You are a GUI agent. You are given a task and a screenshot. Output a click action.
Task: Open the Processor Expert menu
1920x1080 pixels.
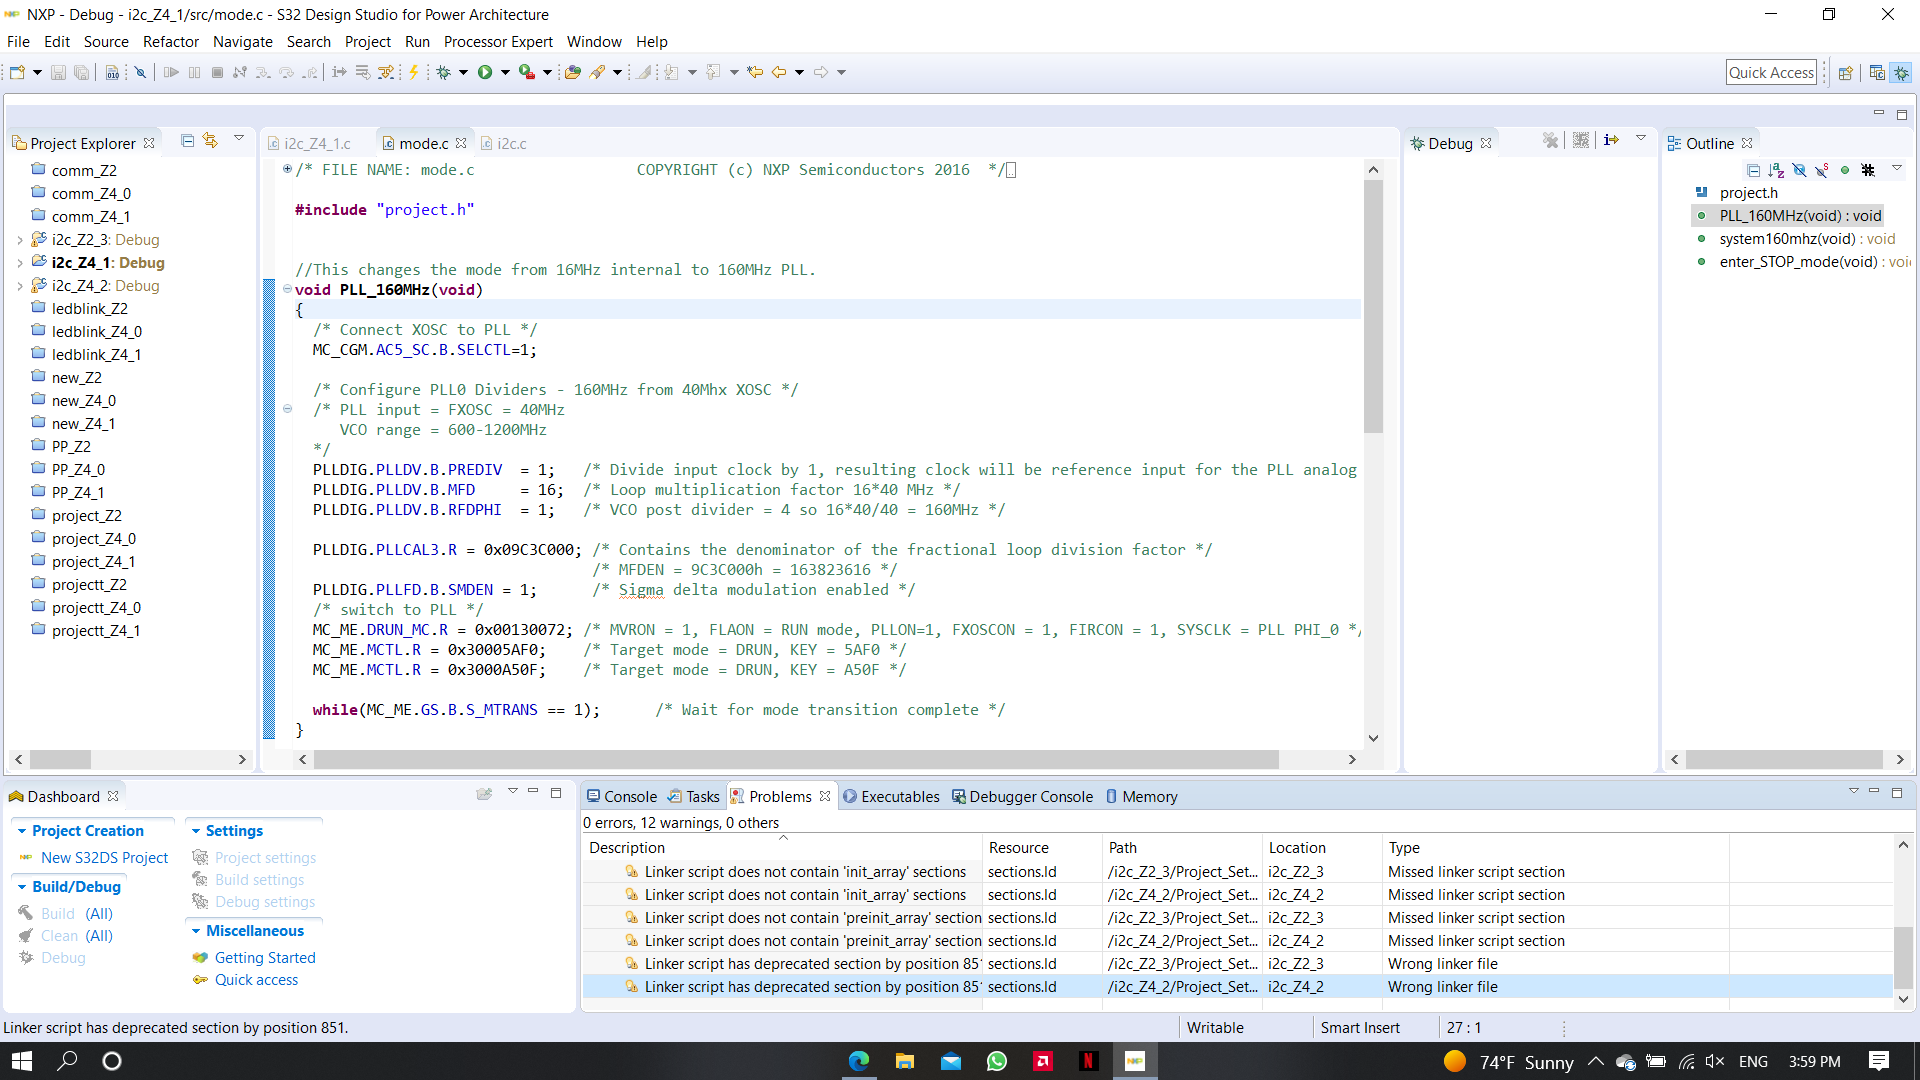[498, 42]
